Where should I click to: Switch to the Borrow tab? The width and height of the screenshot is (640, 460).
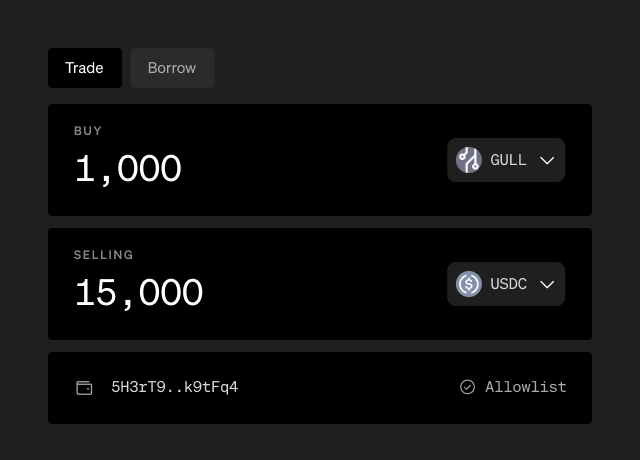(x=172, y=68)
